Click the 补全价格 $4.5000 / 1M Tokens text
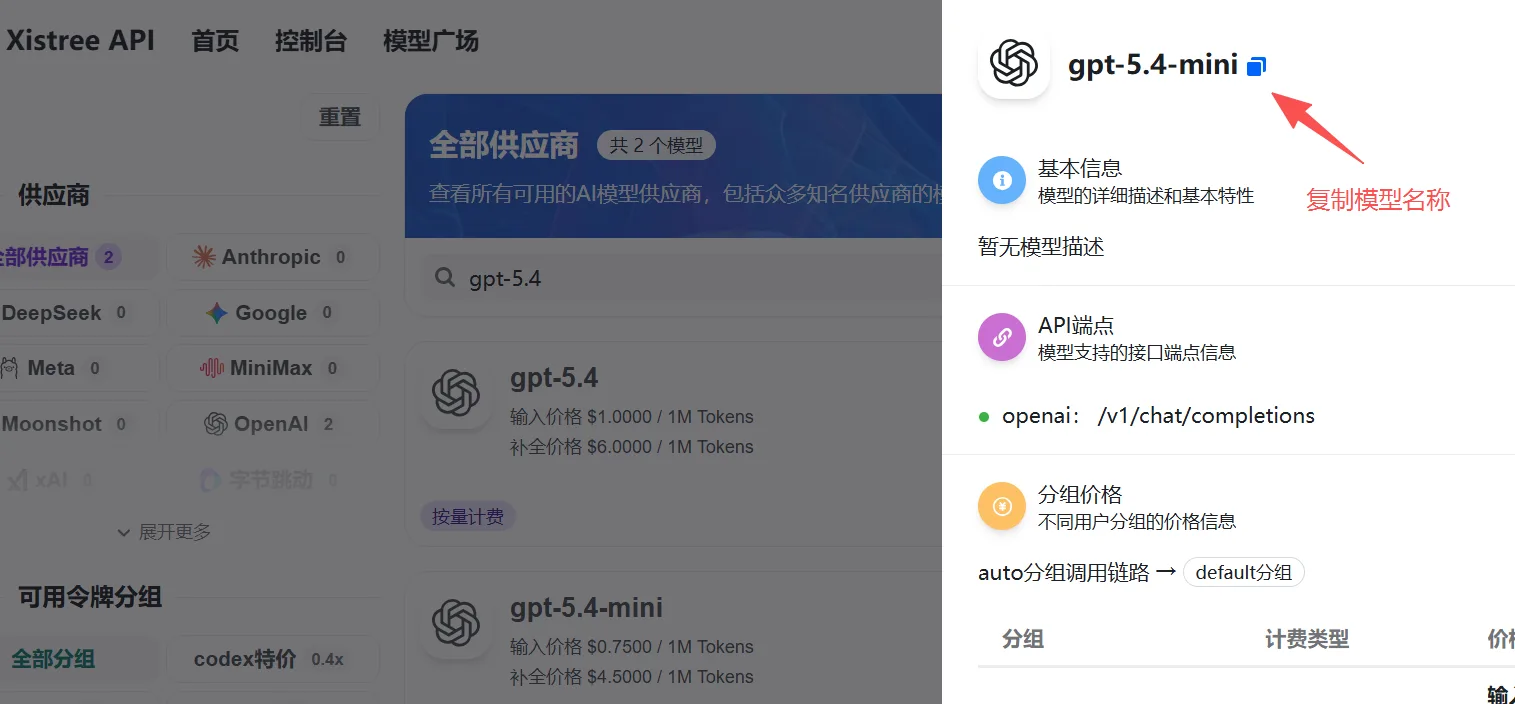Screen dimensions: 1515x704 click(x=632, y=677)
